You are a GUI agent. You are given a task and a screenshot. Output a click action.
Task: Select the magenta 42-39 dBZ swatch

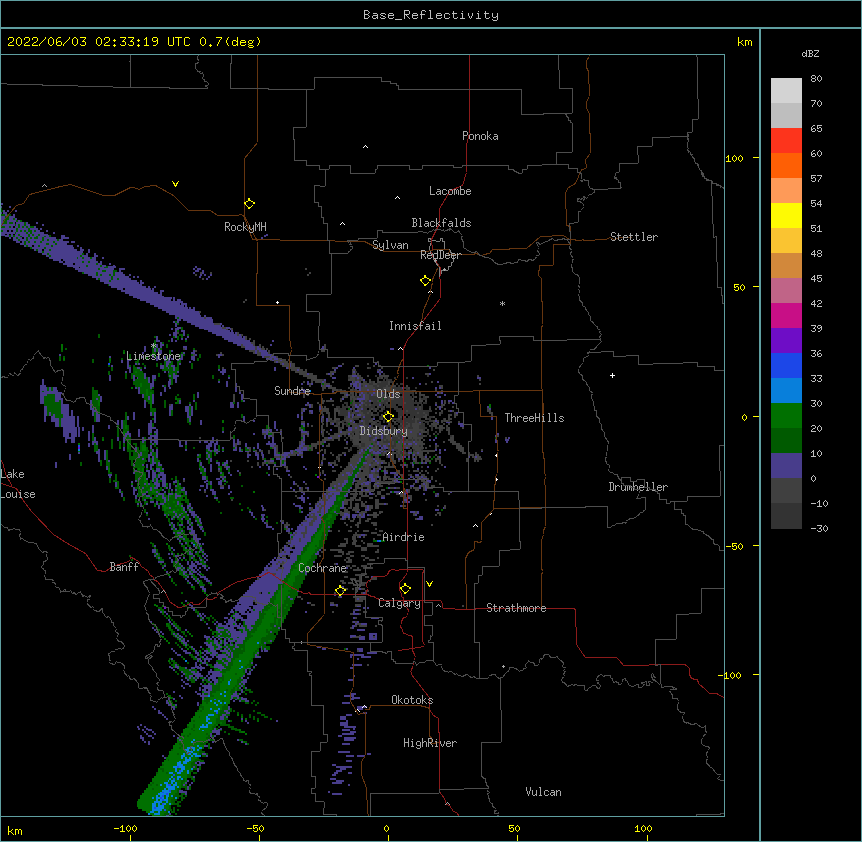786,315
